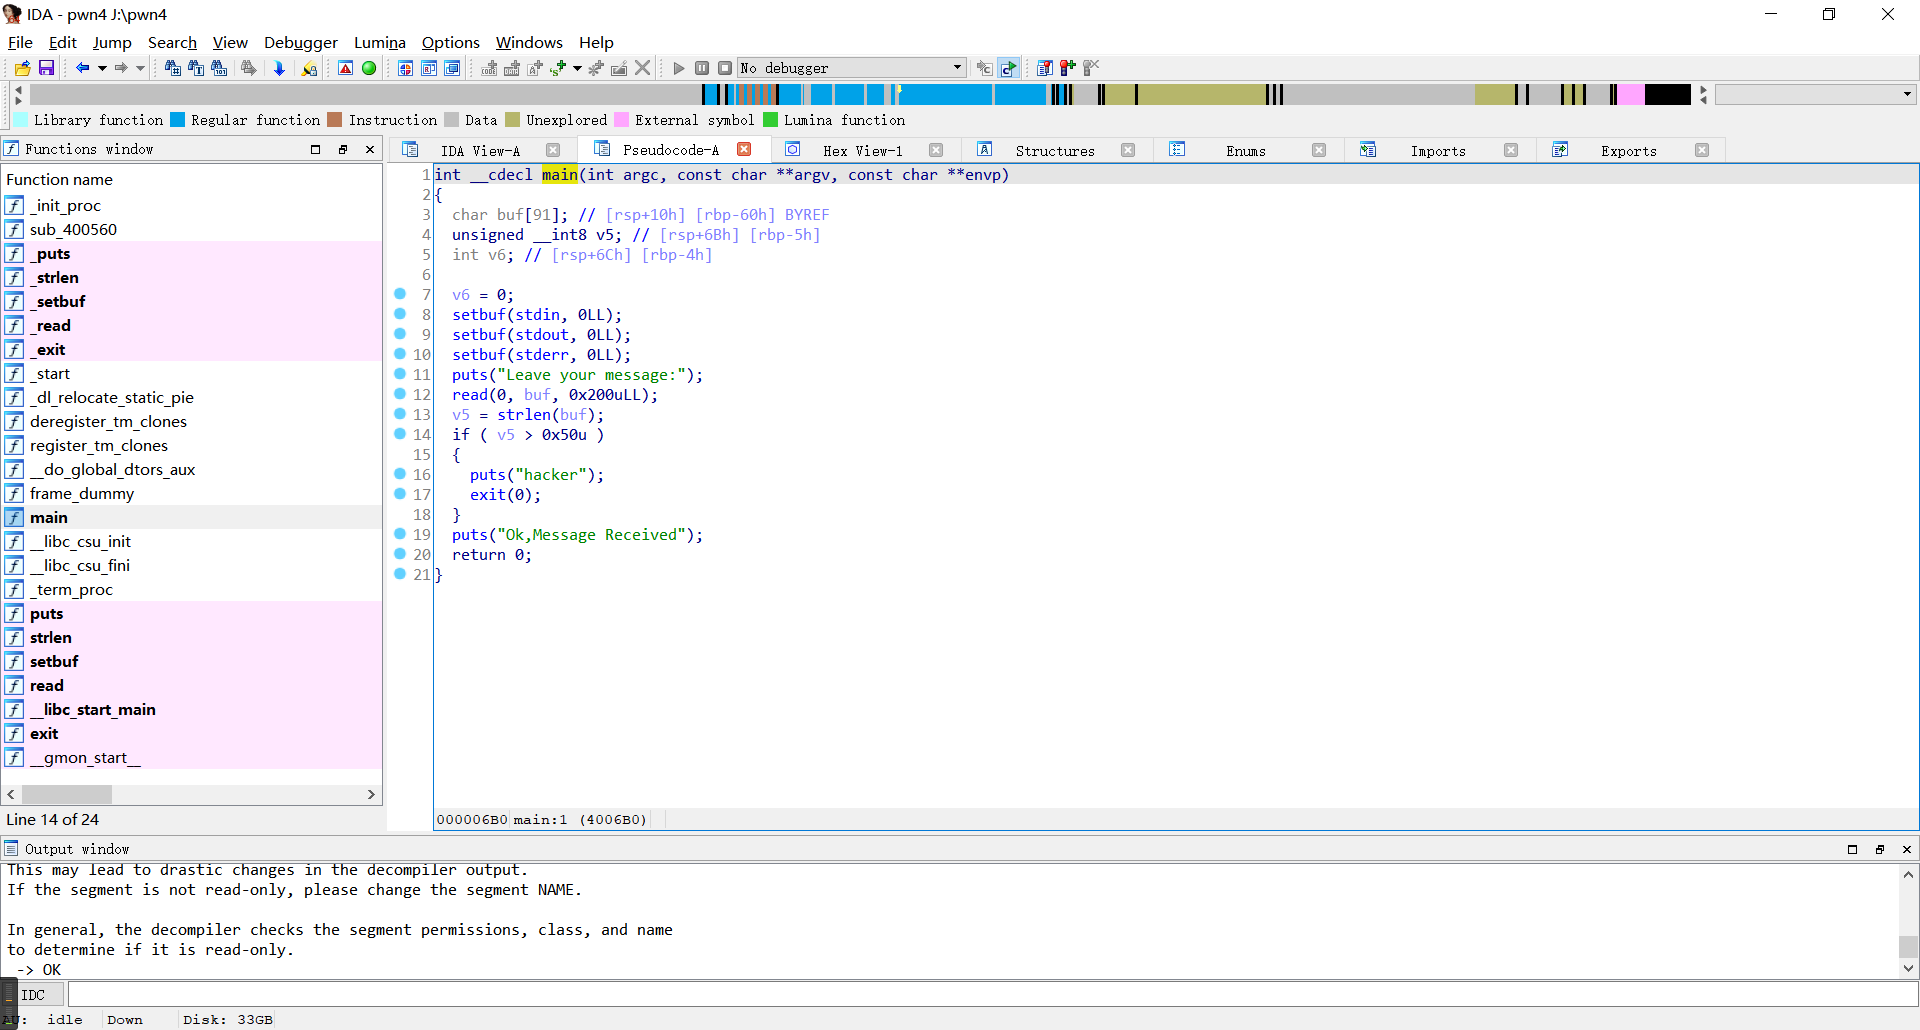1920x1030 pixels.
Task: Click the Start debugger process play icon
Action: point(679,68)
